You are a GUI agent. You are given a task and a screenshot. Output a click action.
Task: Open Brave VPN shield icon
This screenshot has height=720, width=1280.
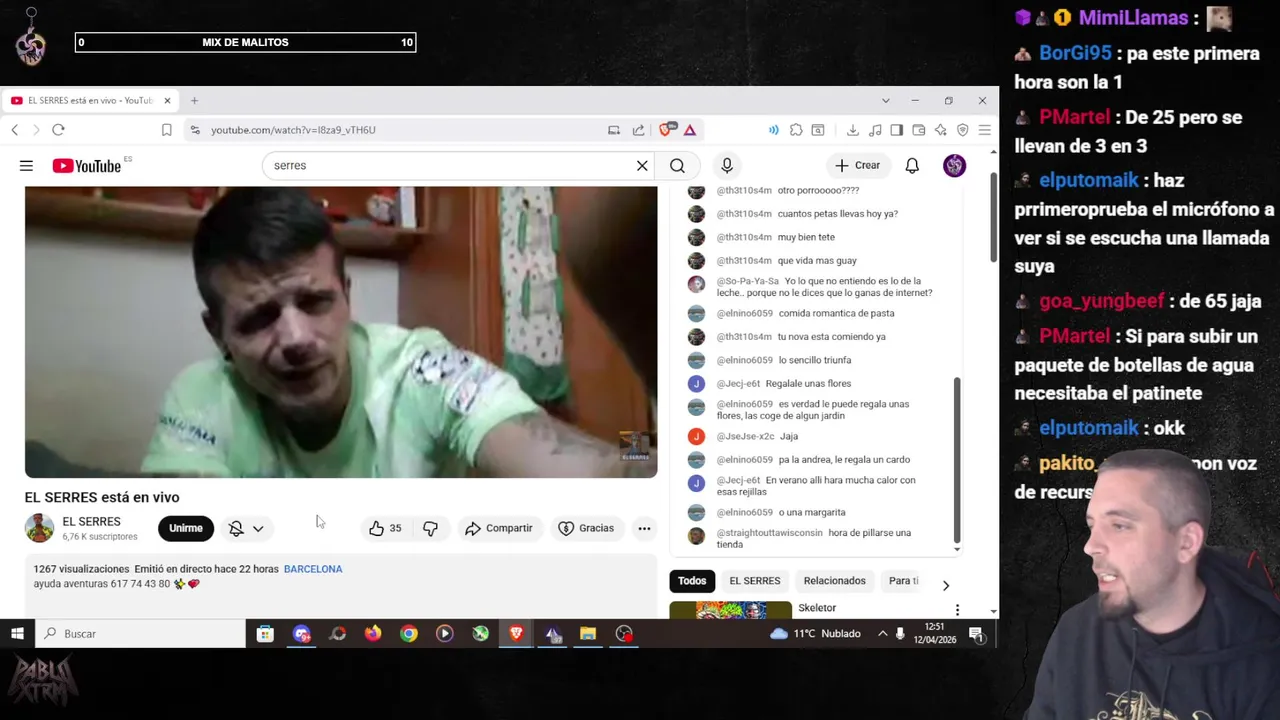coord(962,130)
